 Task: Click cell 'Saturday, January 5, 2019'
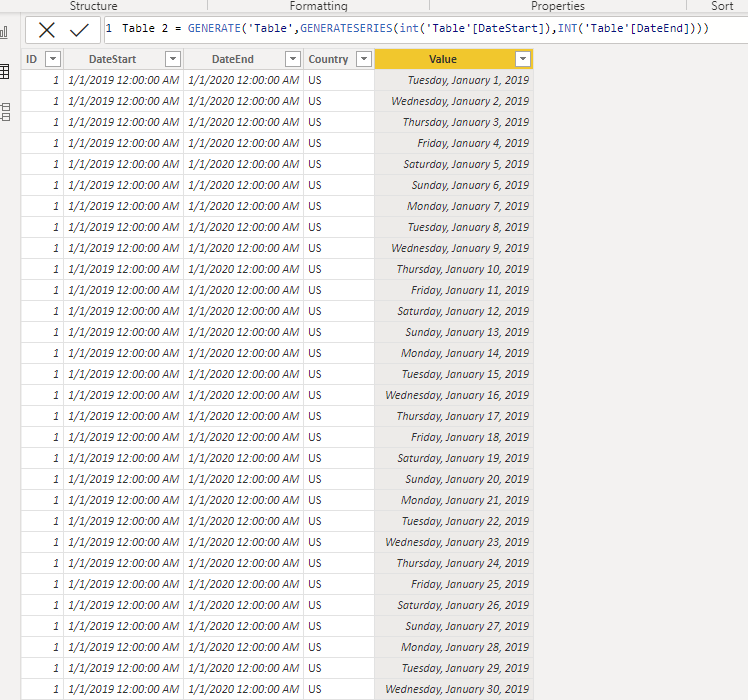click(x=454, y=164)
